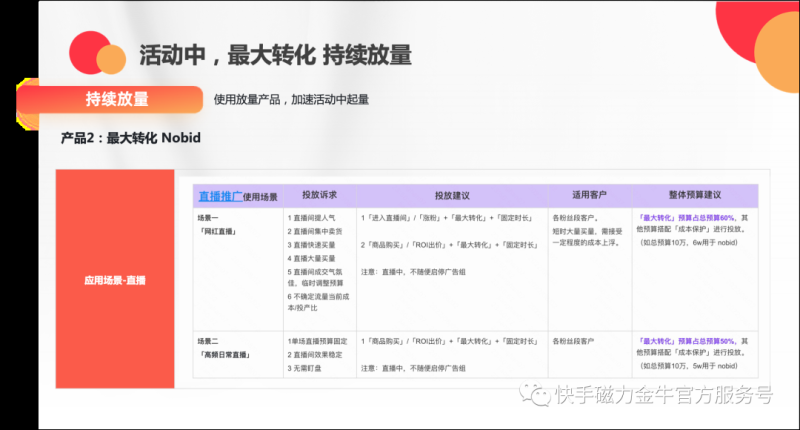
Task: Select suggestion 2「商品购买」/「ROI出价」in scene one
Action: [x=449, y=245]
